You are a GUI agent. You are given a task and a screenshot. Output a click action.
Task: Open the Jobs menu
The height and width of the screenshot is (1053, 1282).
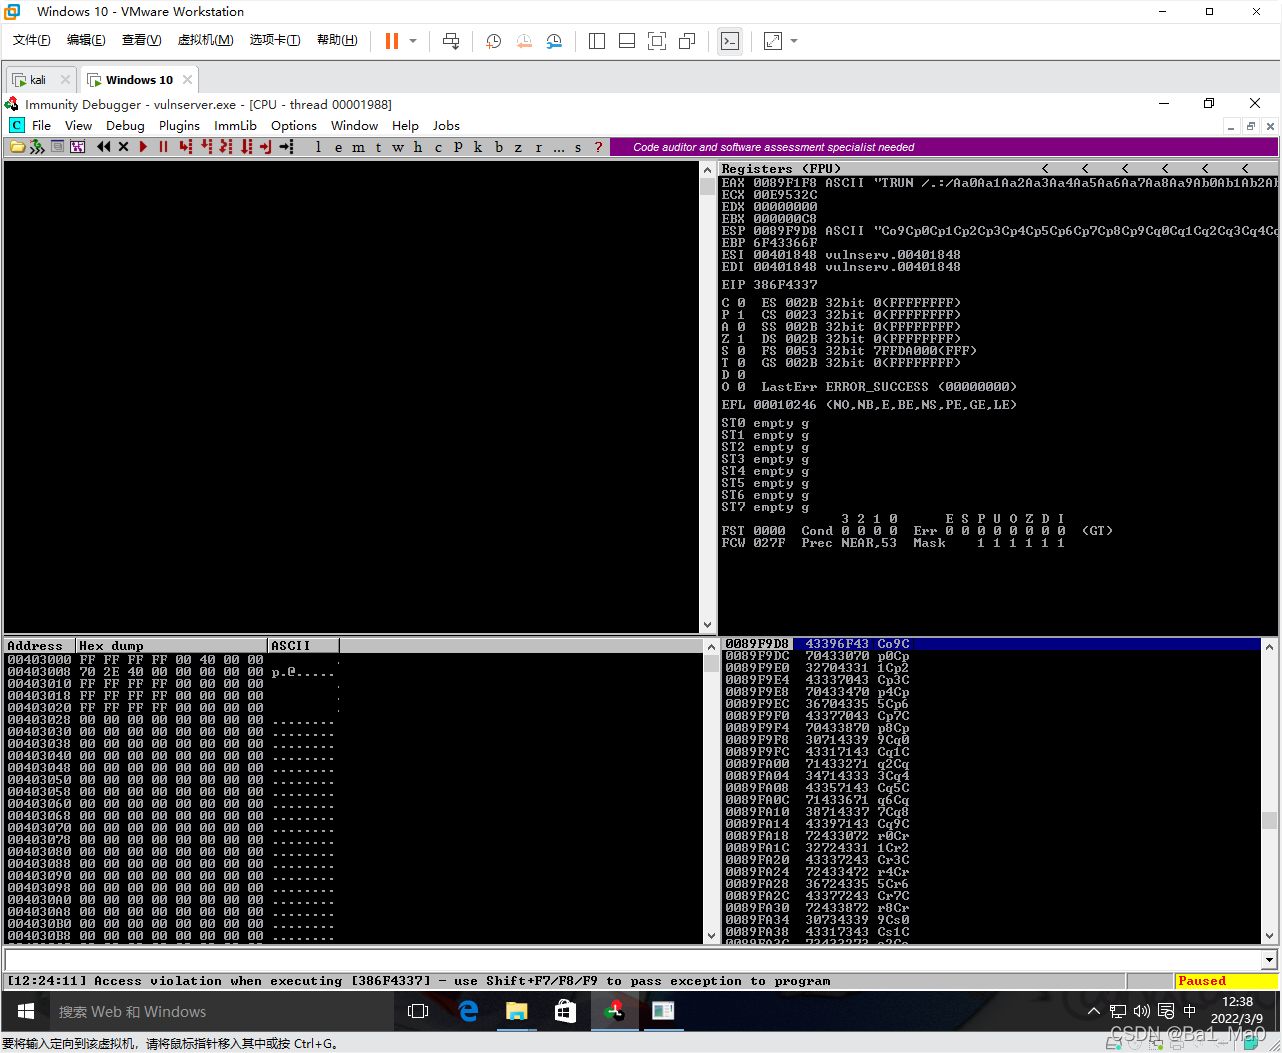446,126
